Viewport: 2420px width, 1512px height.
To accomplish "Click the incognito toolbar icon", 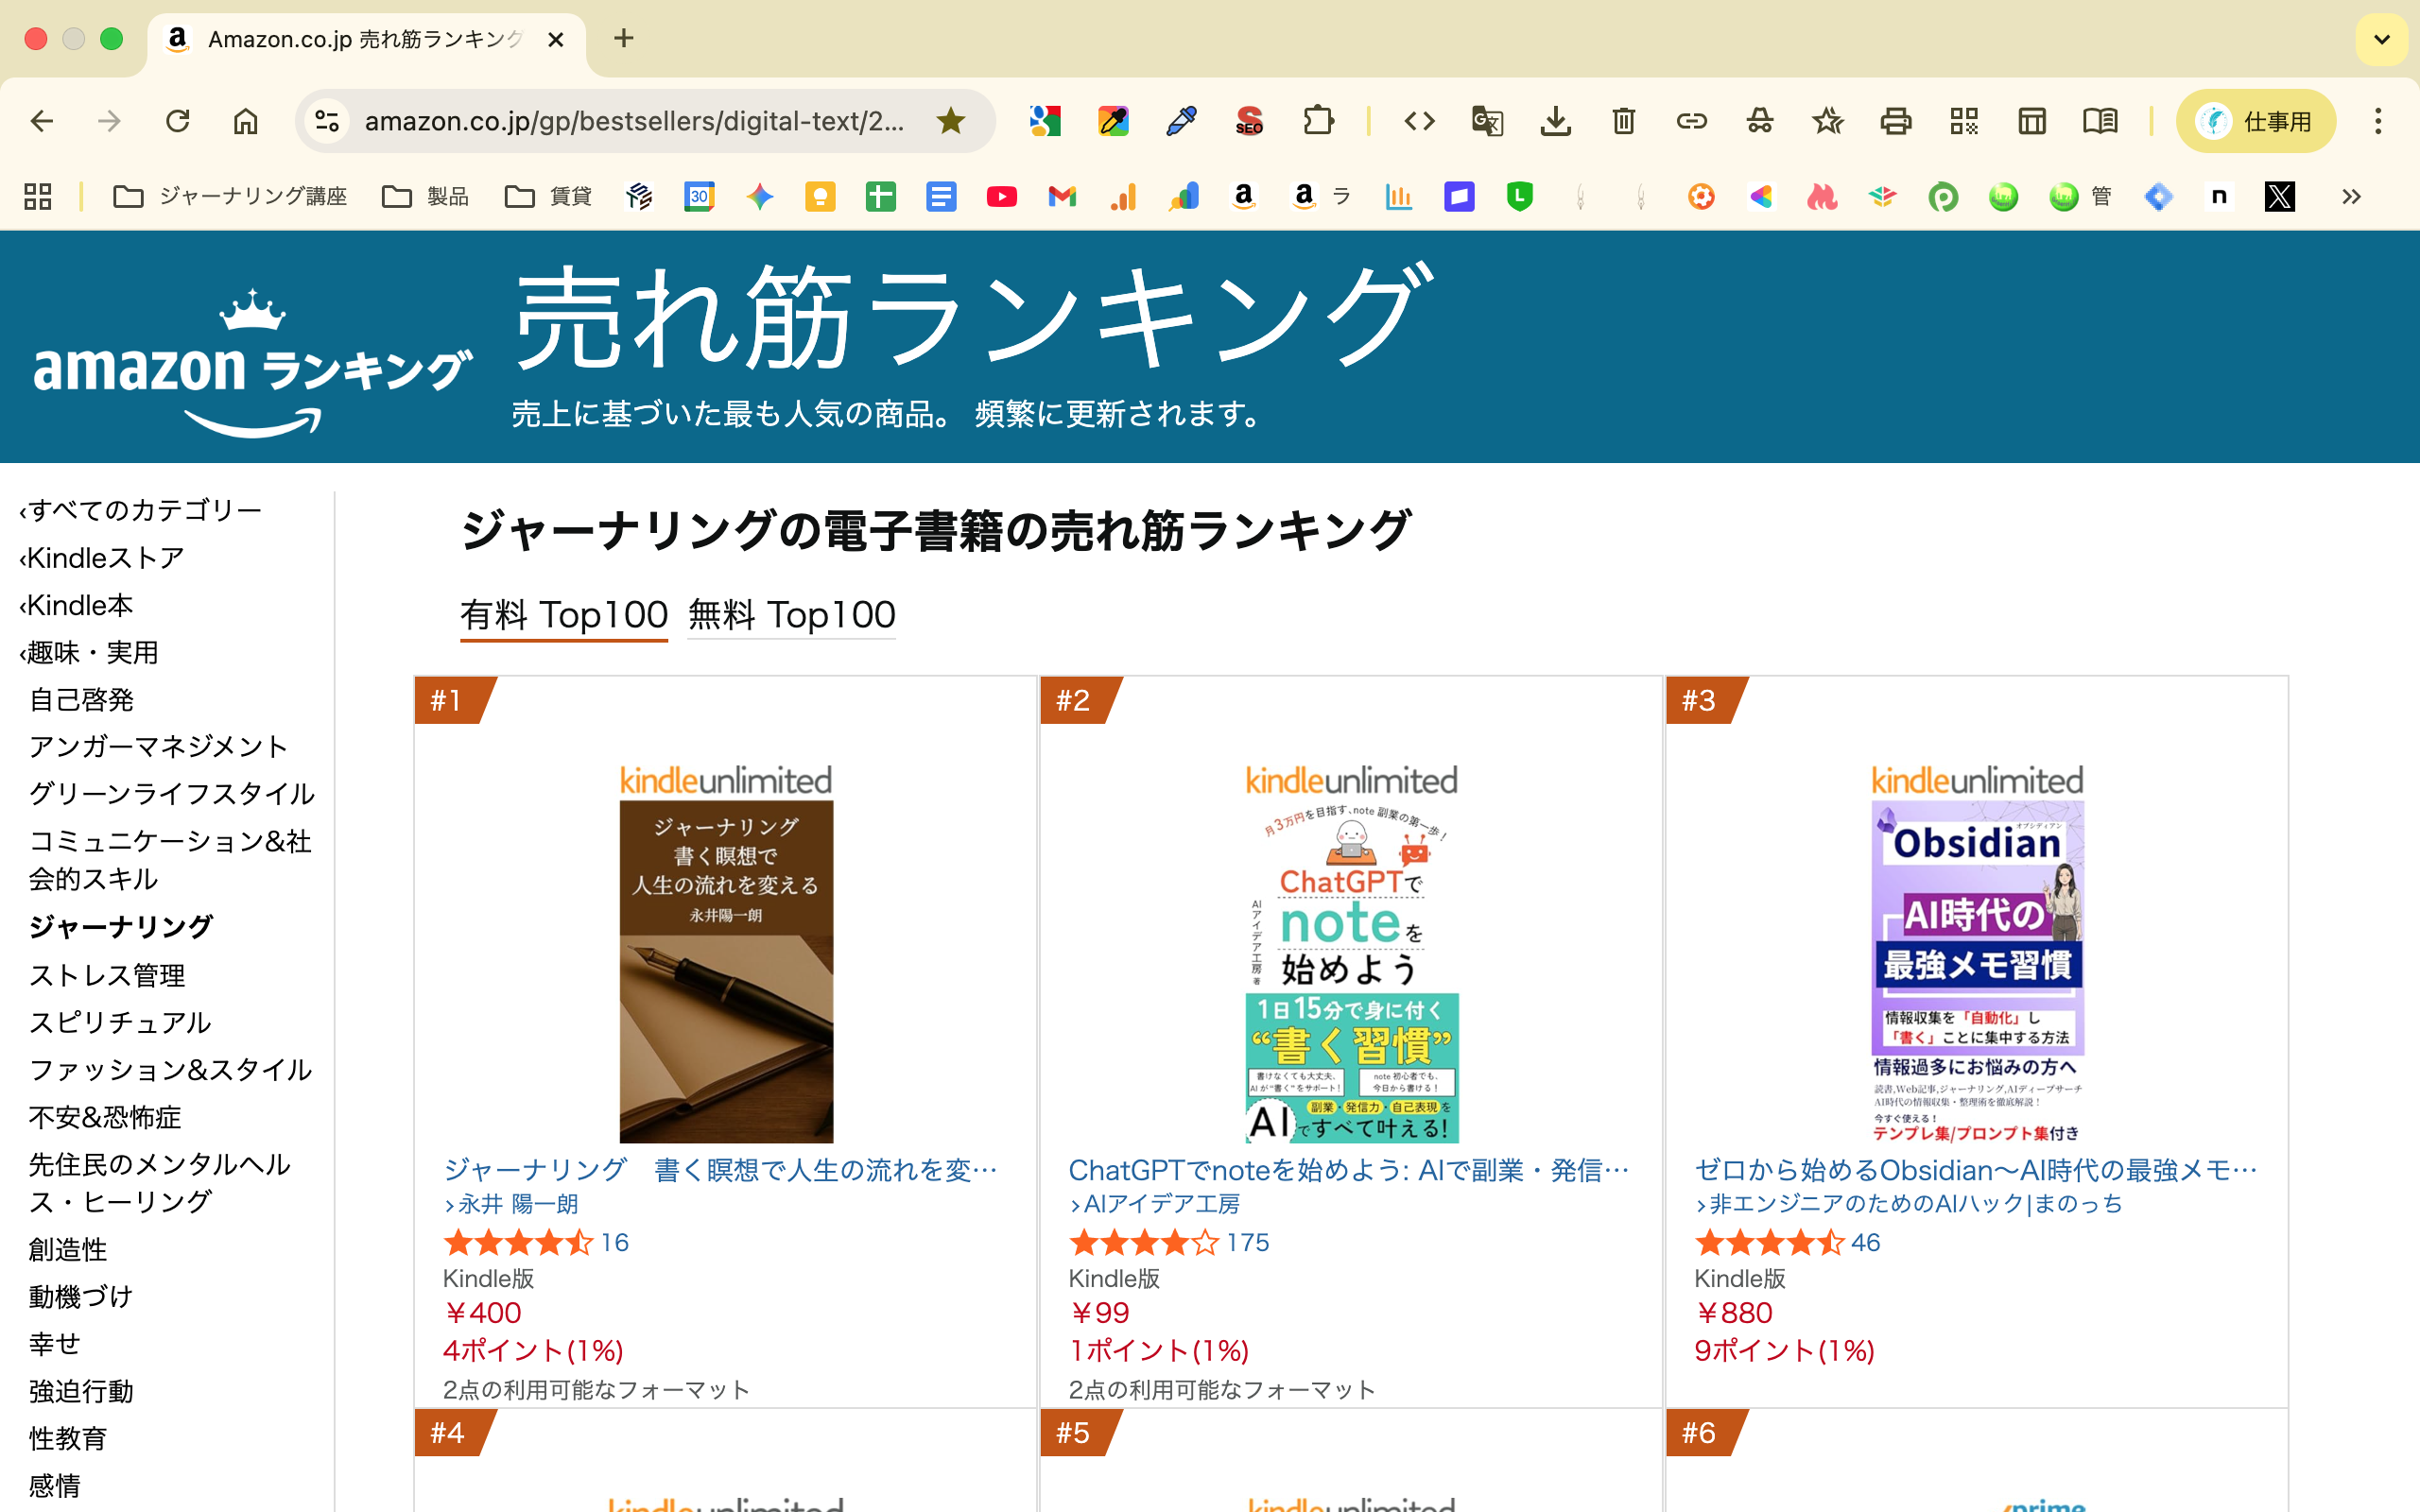I will 1760,121.
